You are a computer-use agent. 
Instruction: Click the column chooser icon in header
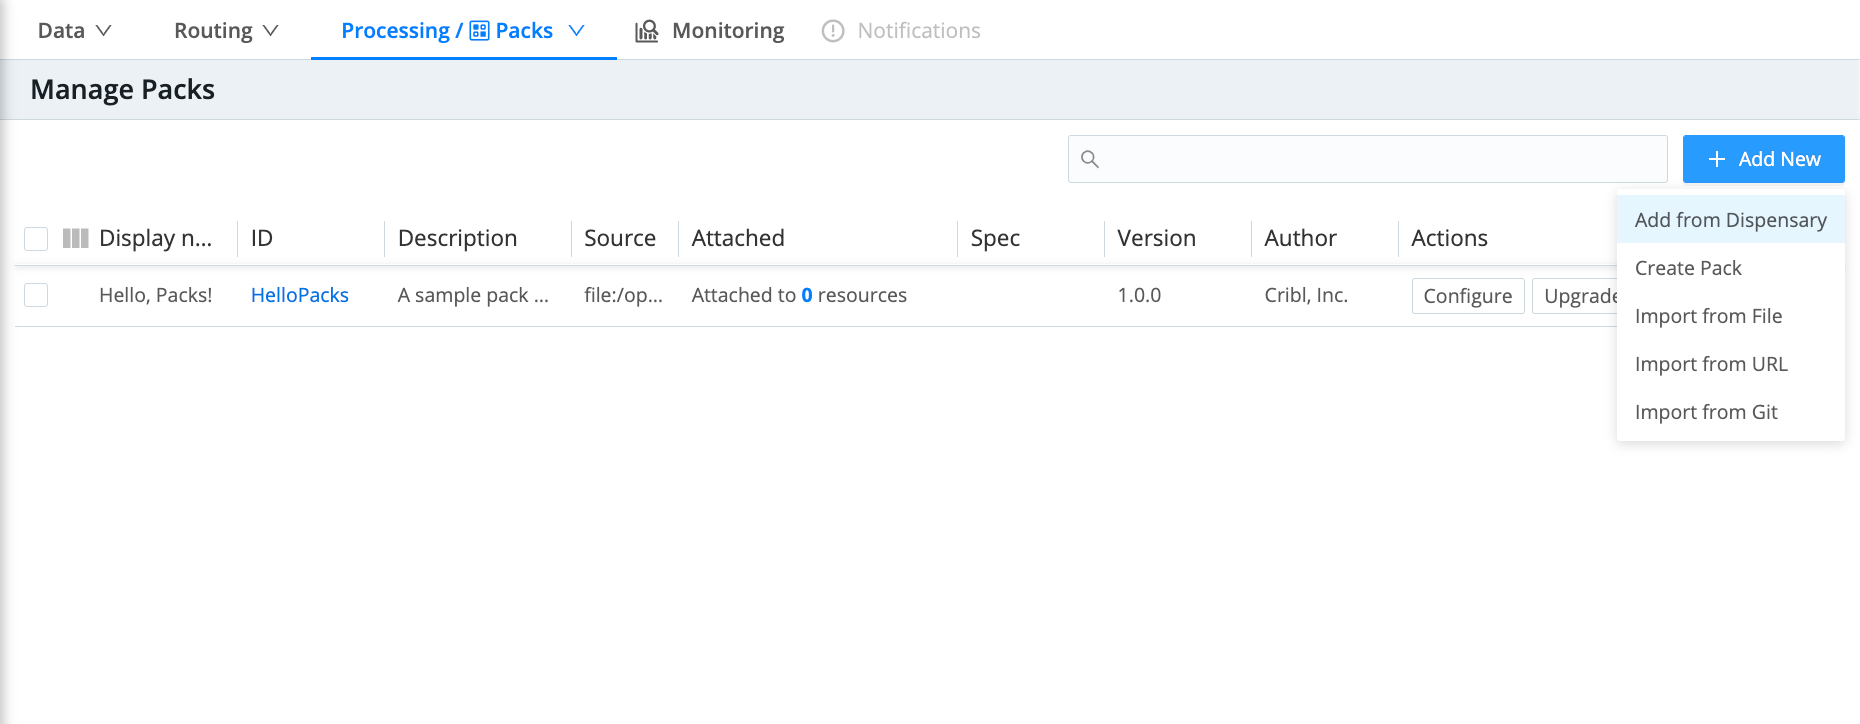coord(75,238)
